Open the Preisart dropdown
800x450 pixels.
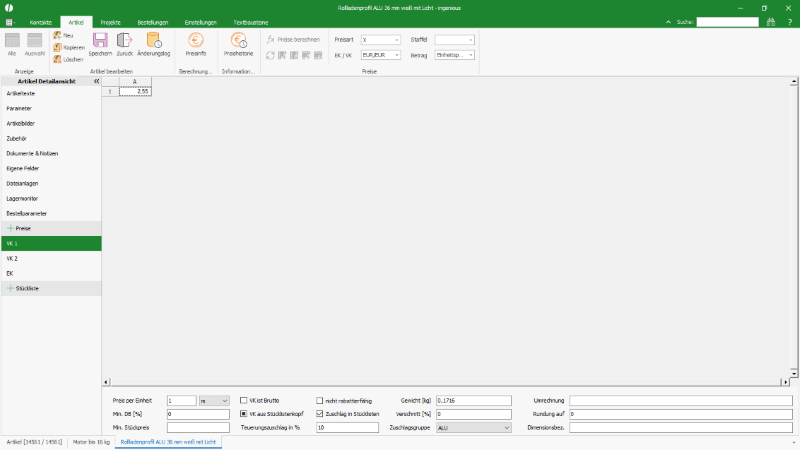click(x=381, y=40)
